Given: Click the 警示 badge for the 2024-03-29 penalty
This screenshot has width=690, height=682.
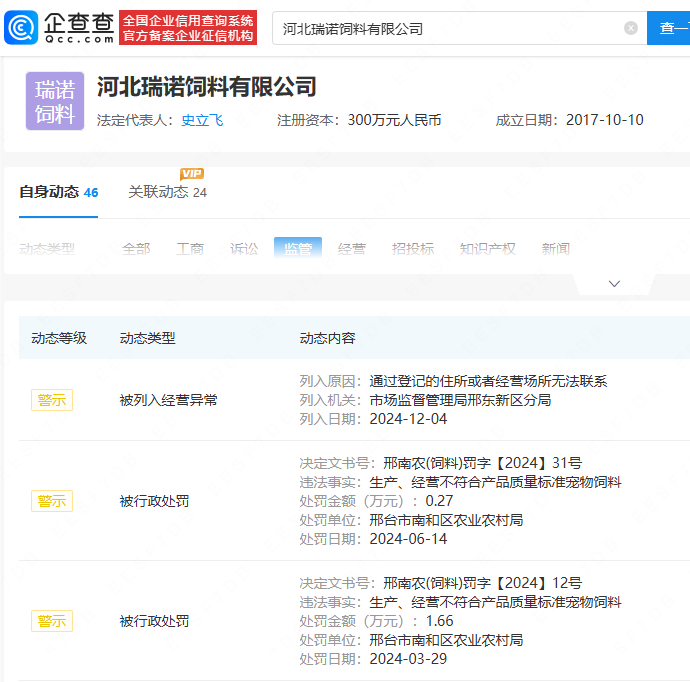Looking at the screenshot, I should pos(52,621).
